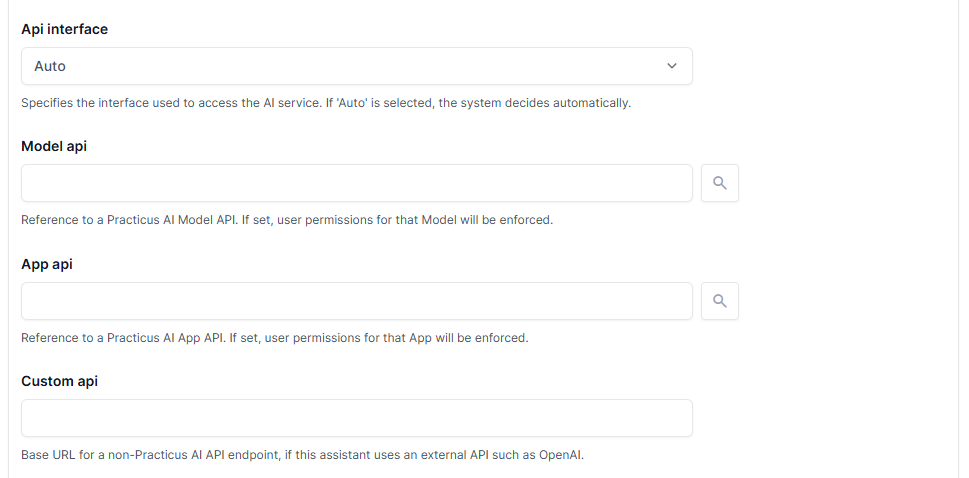Click the Model api search magnifier icon
The height and width of the screenshot is (478, 969).
pos(720,183)
